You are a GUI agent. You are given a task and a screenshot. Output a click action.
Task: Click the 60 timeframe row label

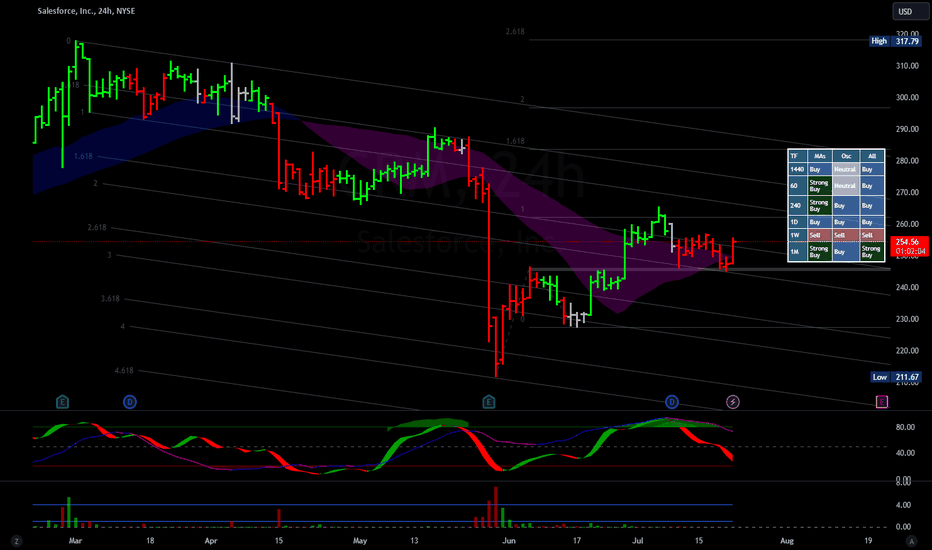[797, 186]
